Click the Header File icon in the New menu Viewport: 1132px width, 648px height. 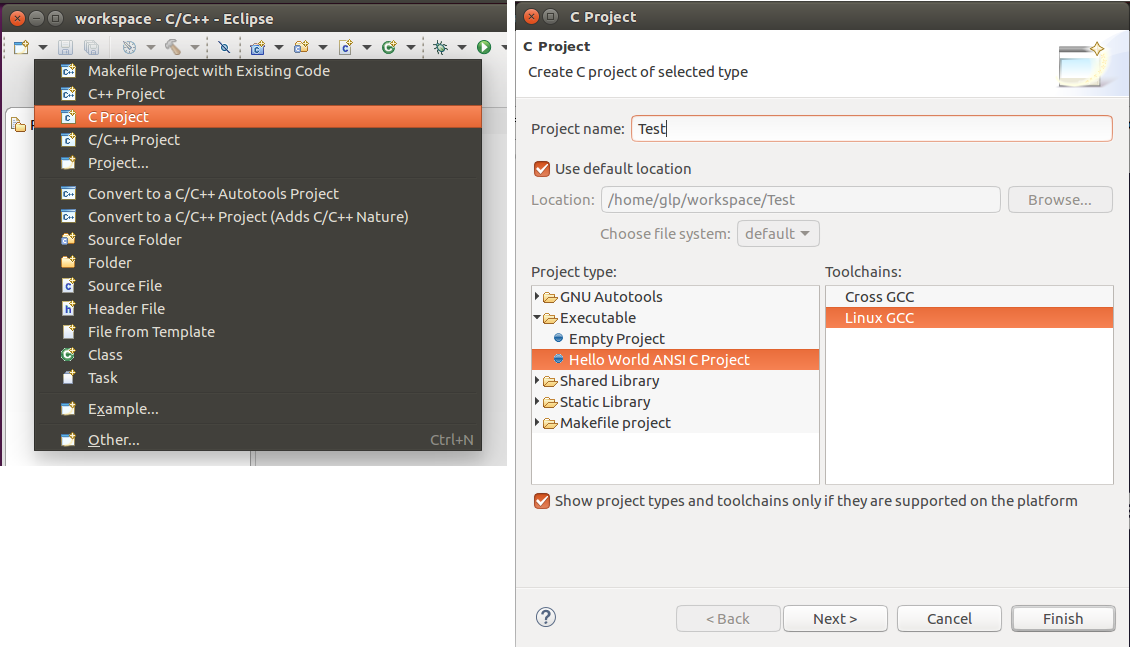69,308
